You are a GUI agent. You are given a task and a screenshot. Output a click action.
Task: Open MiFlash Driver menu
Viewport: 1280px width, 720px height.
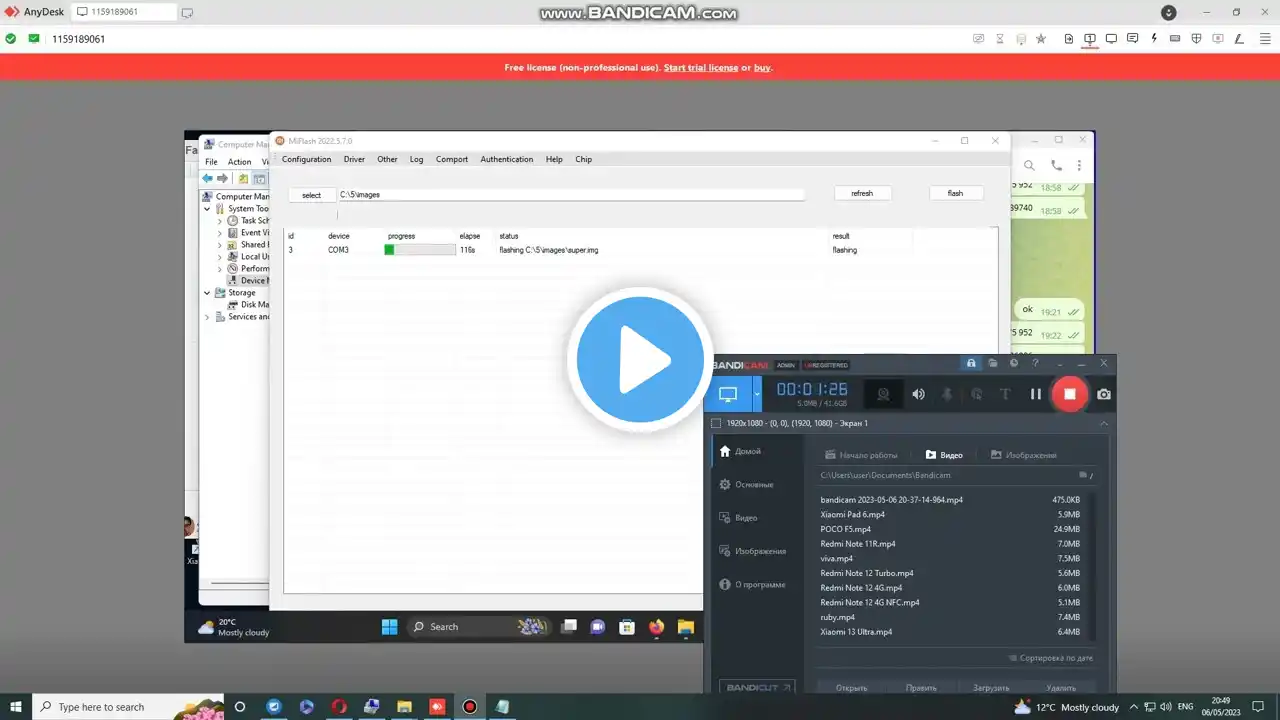coord(354,159)
